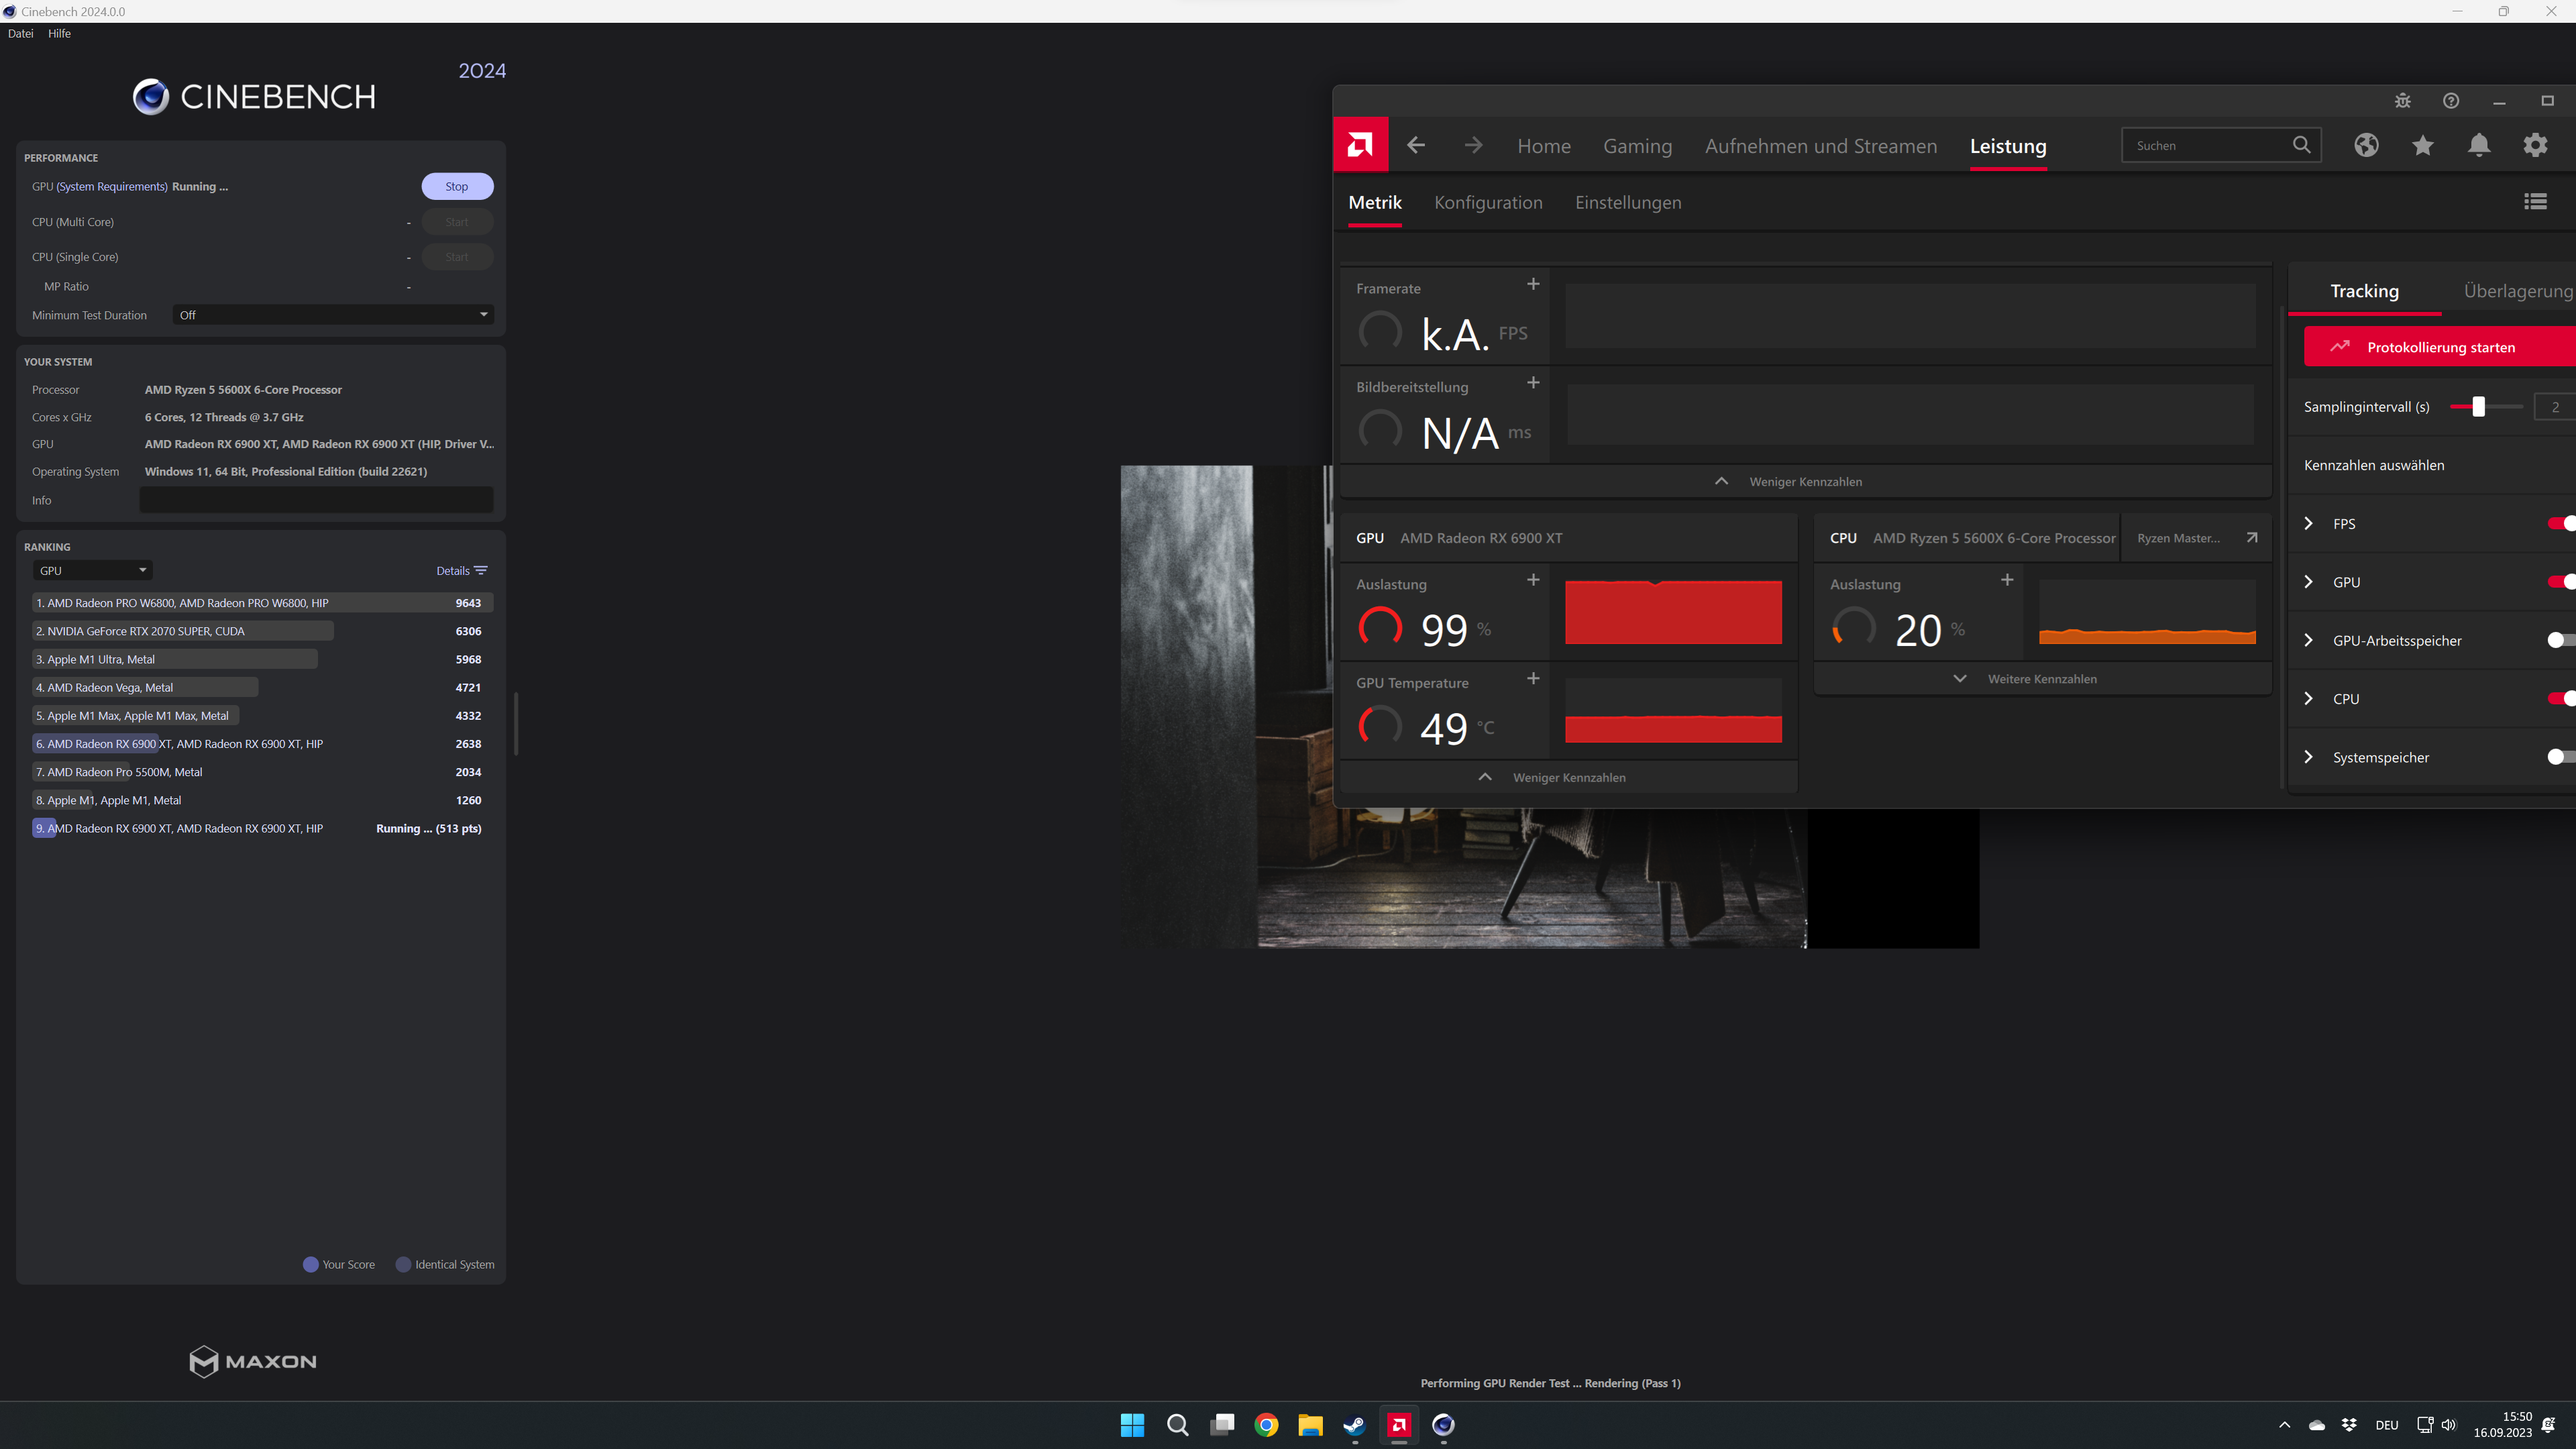Stop the running GPU benchmark
The image size is (2576, 1449).
[457, 187]
